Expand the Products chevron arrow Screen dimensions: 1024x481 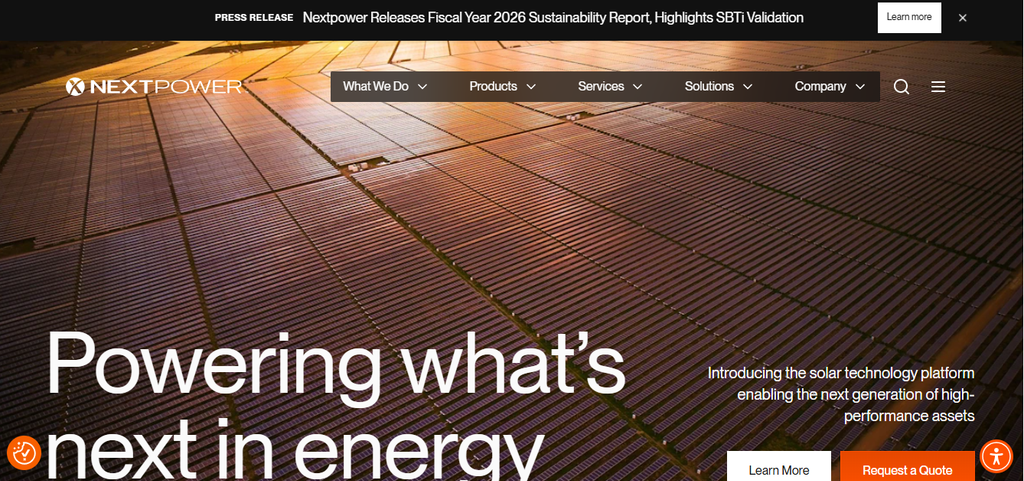click(531, 87)
